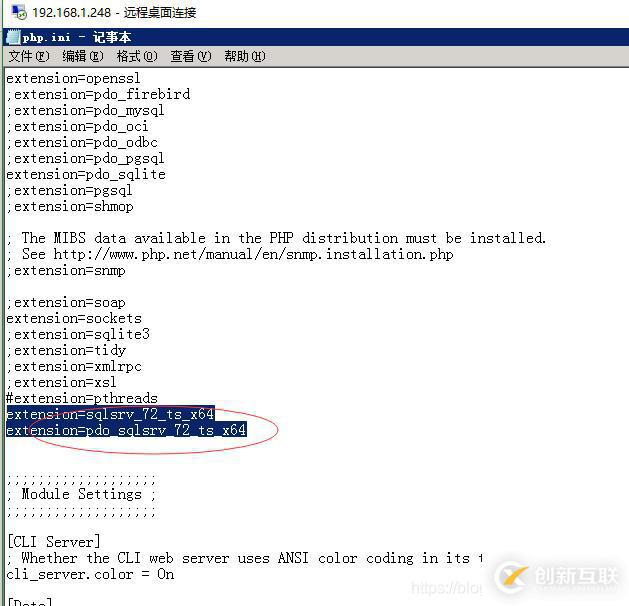Screen dimensions: 629x606
Task: Click the line ;extension=pdo_pgsql
Action: (85, 158)
